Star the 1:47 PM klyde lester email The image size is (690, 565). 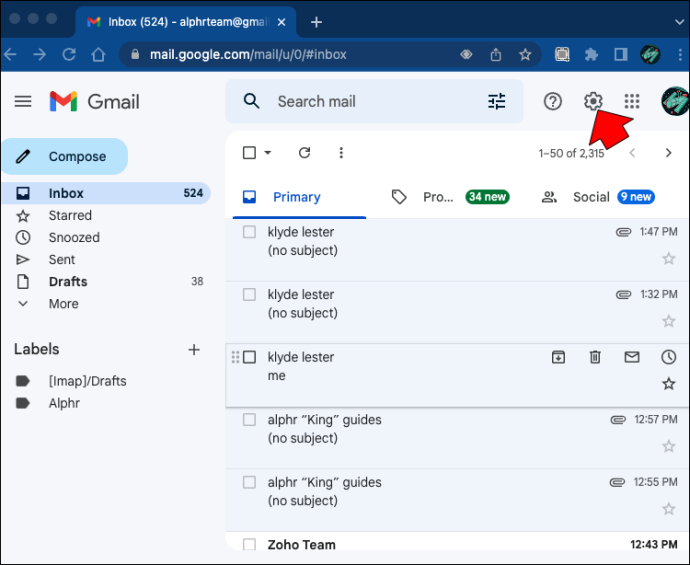click(x=668, y=258)
